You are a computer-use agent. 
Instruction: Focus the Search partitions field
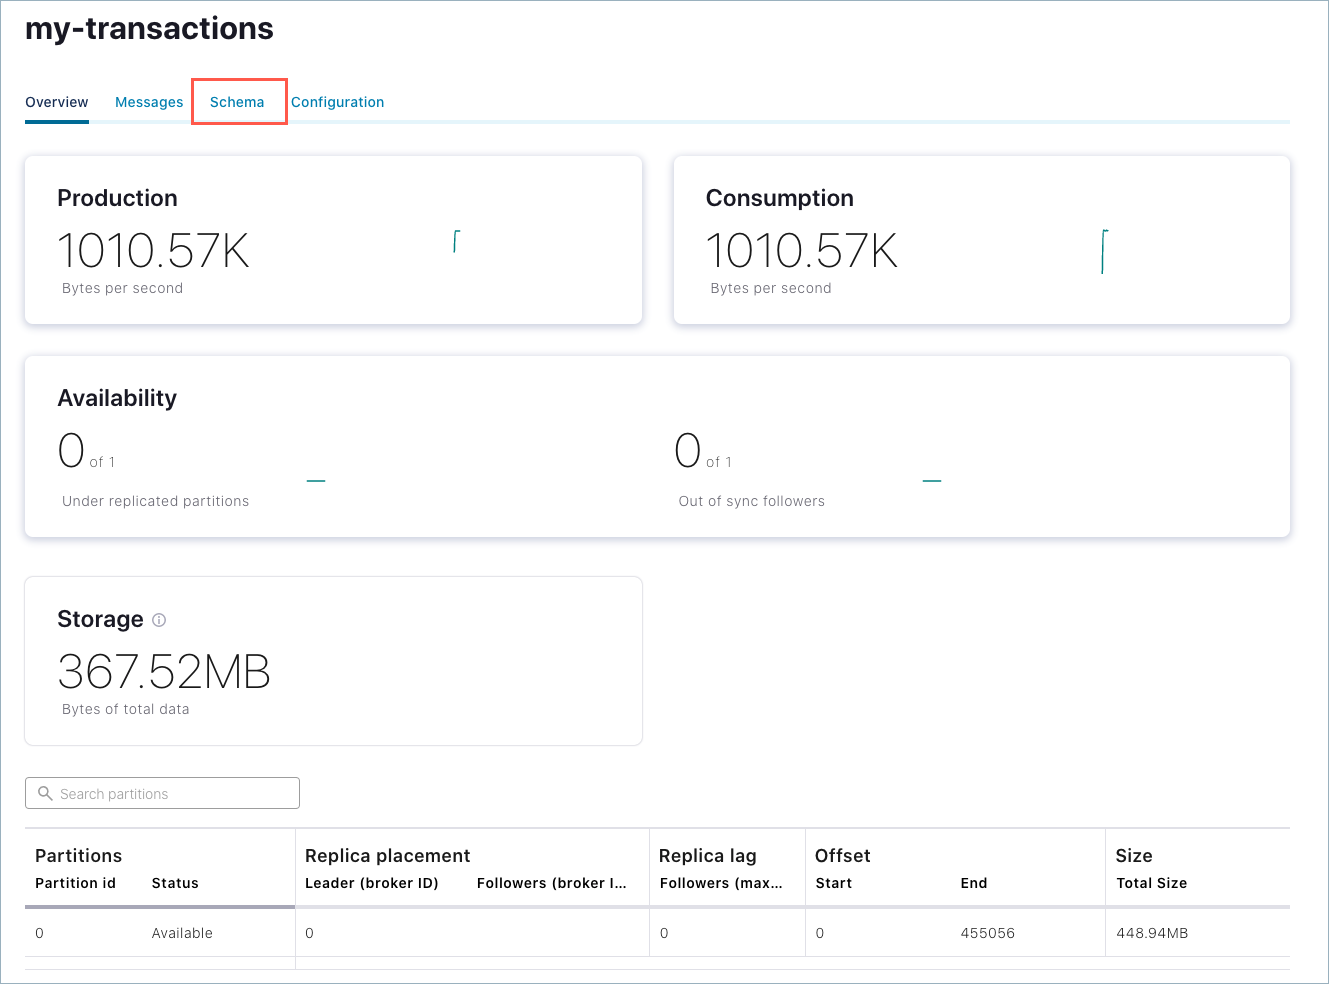pyautogui.click(x=175, y=793)
